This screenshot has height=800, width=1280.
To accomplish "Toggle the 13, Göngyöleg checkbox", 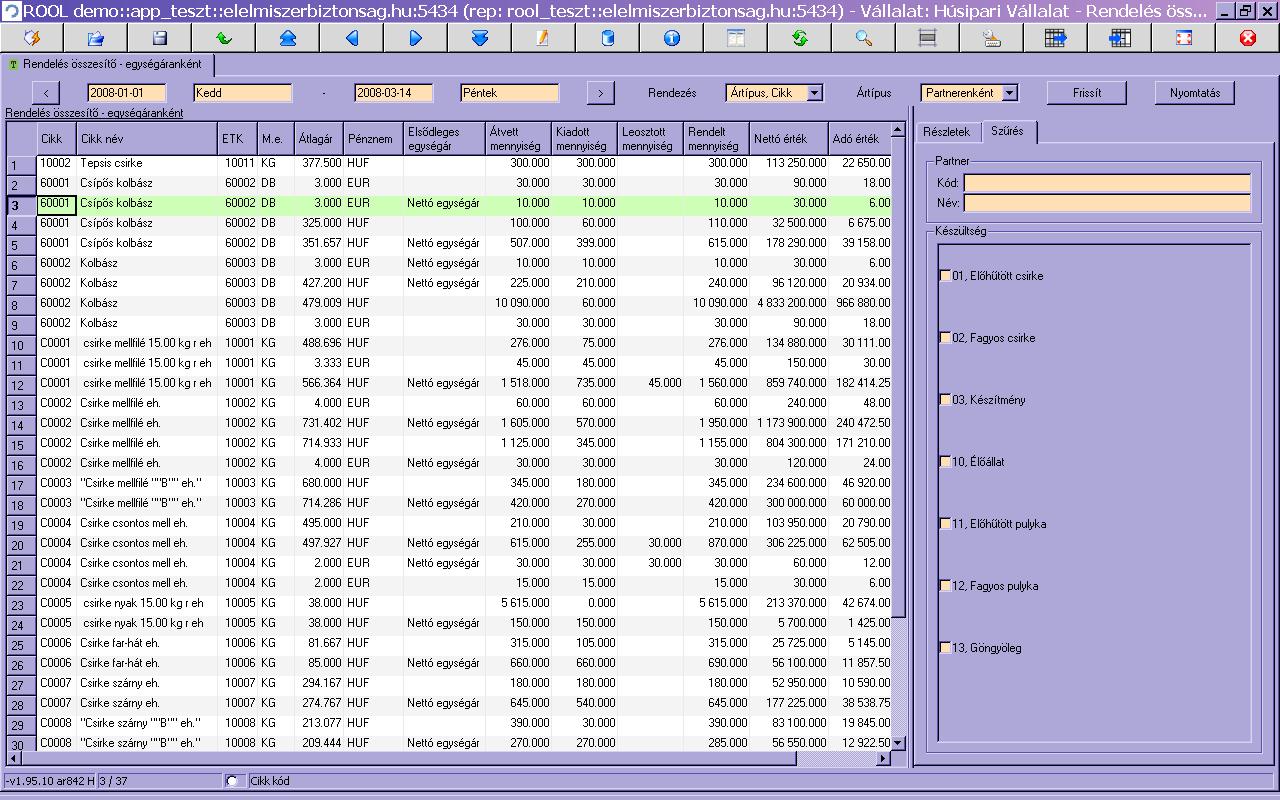I will pyautogui.click(x=946, y=648).
